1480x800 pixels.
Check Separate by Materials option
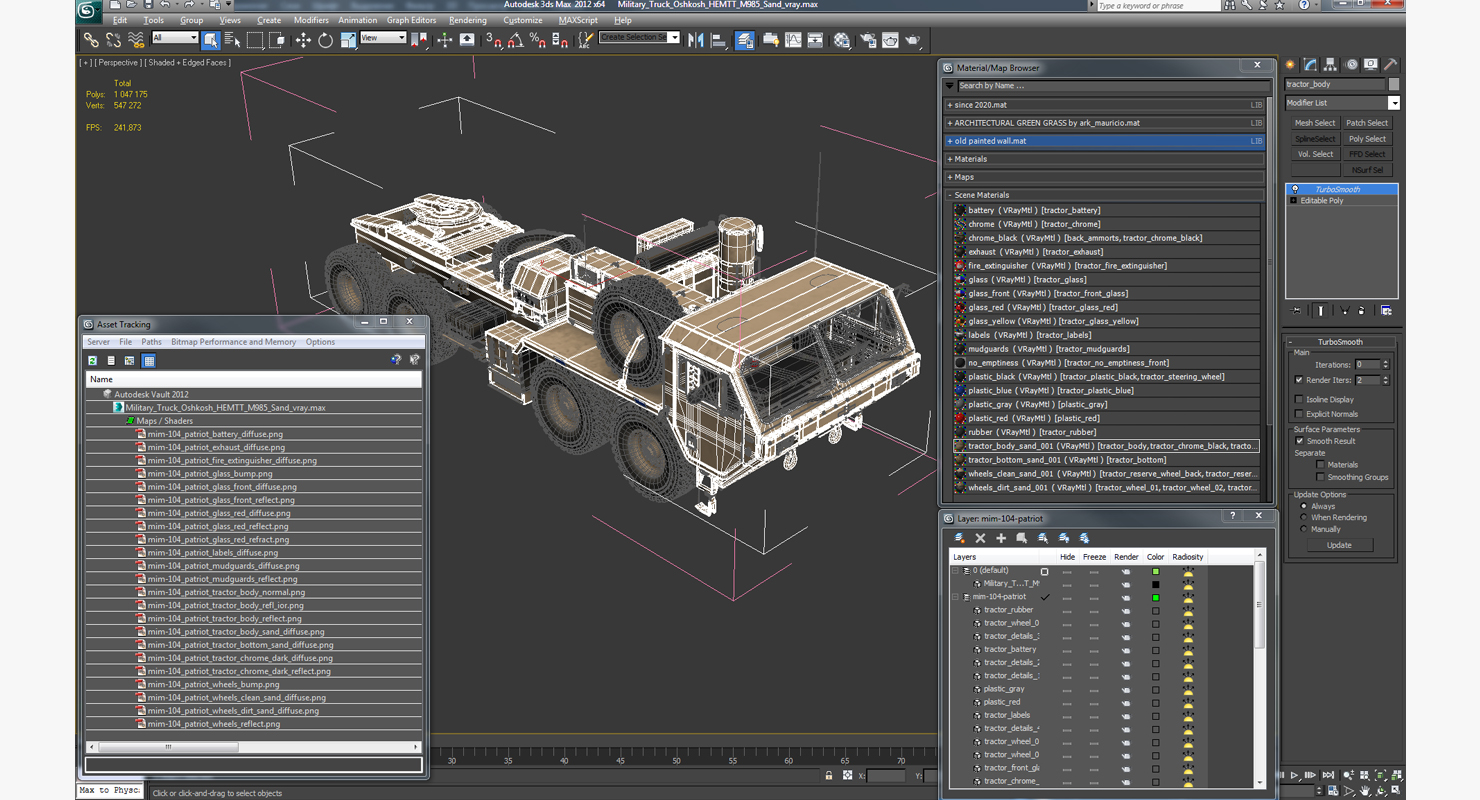click(1320, 464)
